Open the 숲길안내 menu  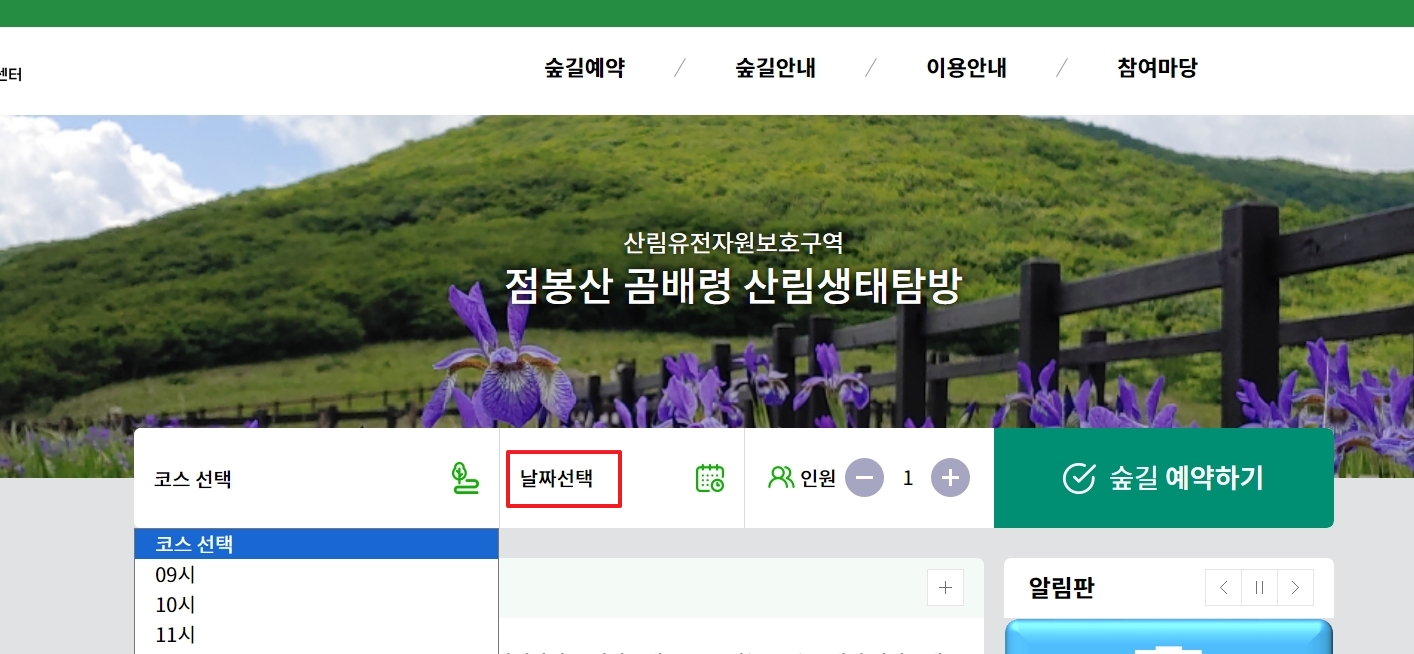tap(775, 68)
